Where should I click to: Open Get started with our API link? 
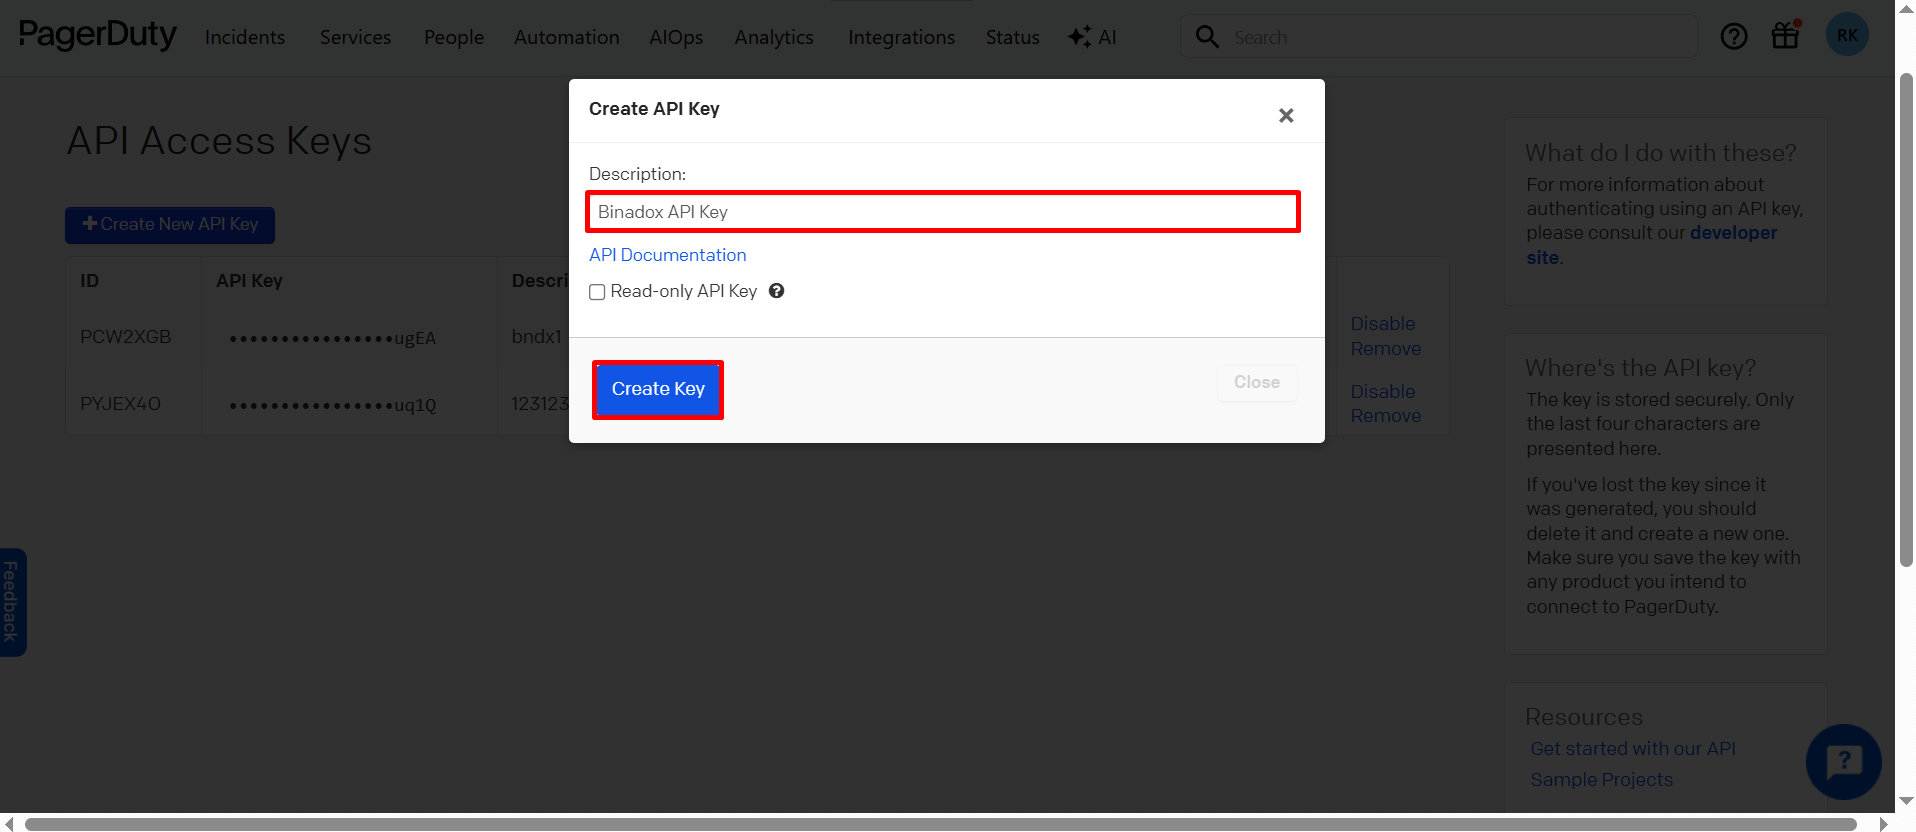coord(1633,749)
